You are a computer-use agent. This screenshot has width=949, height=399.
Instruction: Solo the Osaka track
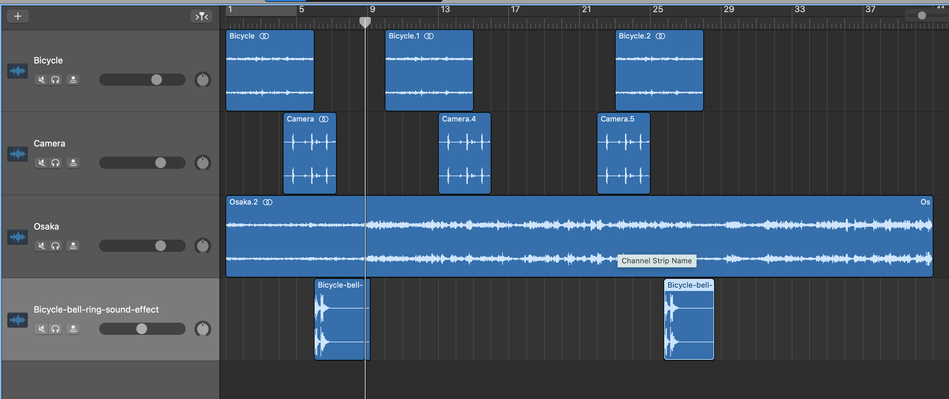coord(56,245)
